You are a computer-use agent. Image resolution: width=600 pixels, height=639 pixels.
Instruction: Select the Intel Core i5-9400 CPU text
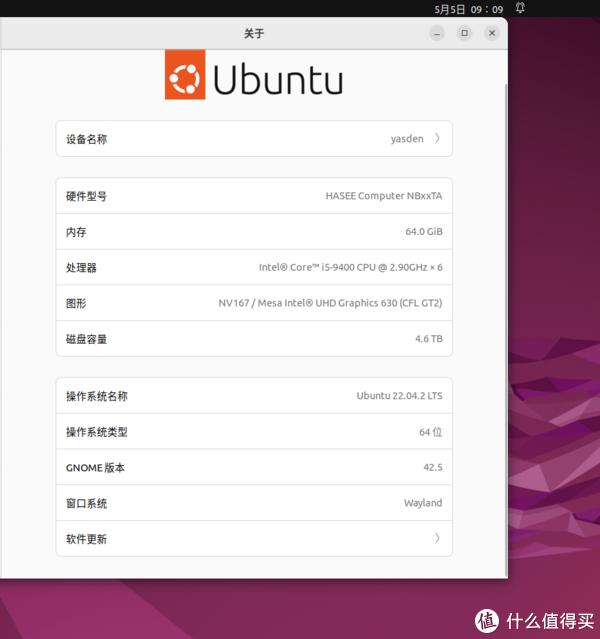pos(351,267)
